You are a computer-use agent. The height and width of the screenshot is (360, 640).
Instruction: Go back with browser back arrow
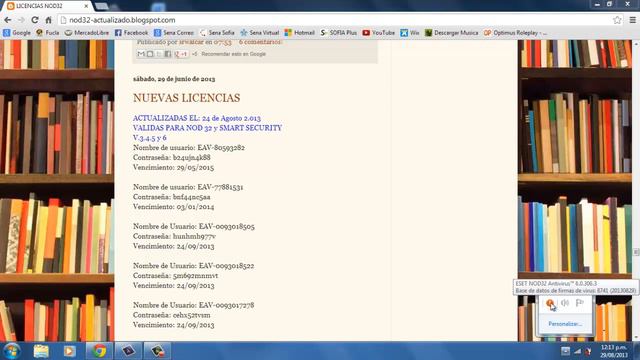click(8, 20)
